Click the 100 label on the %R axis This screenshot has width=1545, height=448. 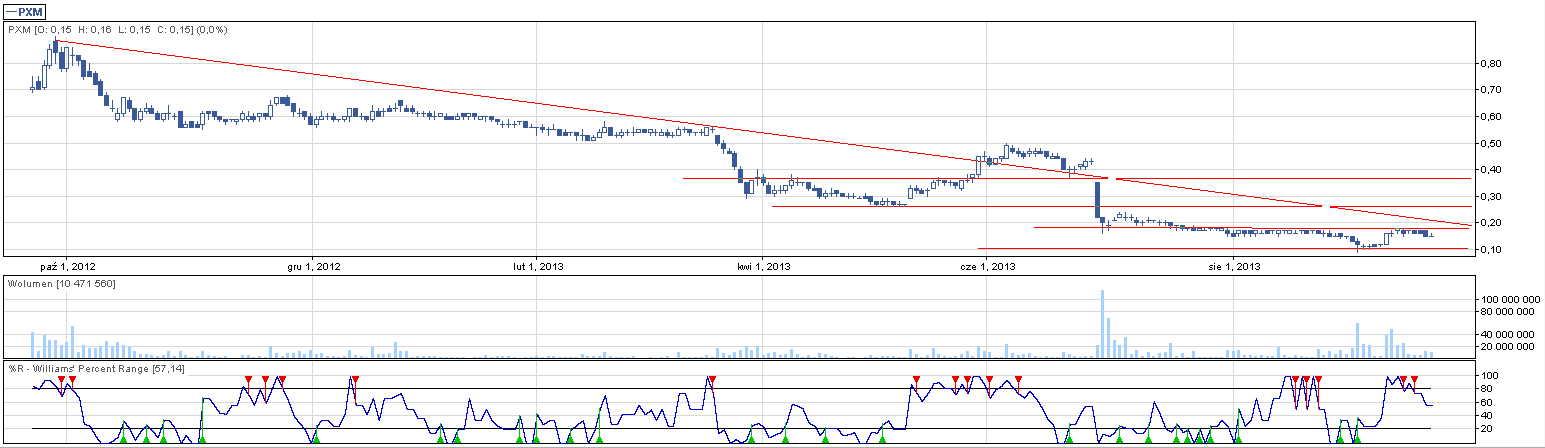click(x=1488, y=376)
